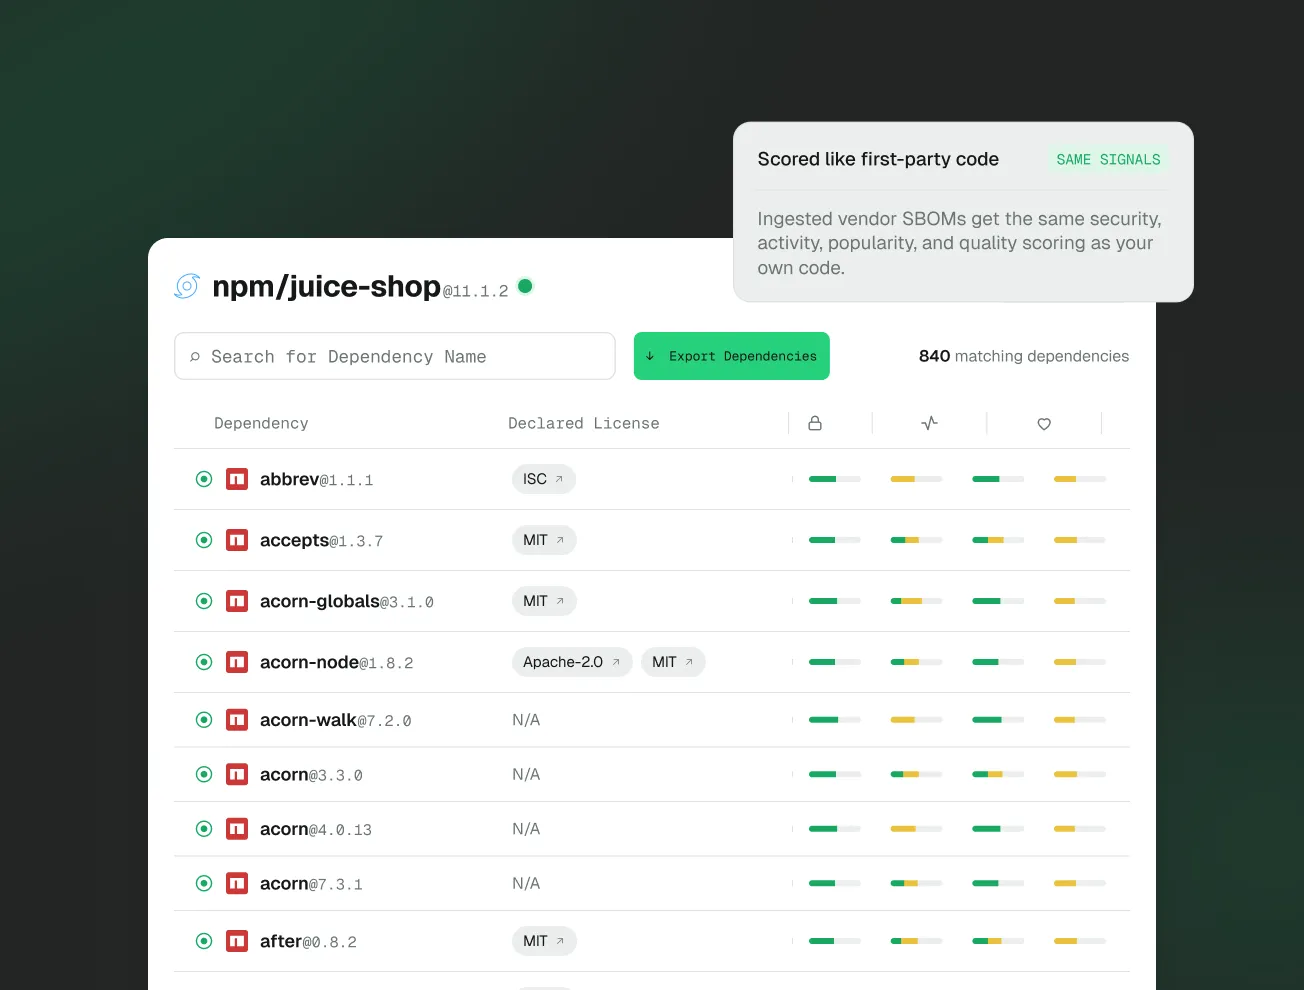The height and width of the screenshot is (990, 1304).
Task: Click the npm icon for acorn@4.0.13
Action: (x=237, y=829)
